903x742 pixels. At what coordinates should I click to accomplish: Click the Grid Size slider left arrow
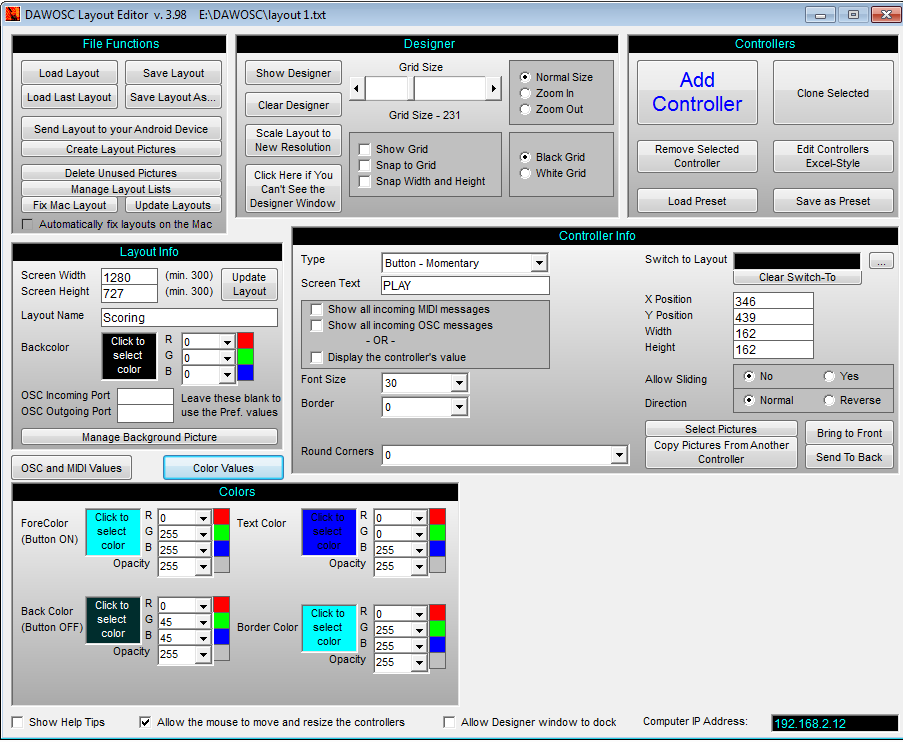tap(357, 89)
